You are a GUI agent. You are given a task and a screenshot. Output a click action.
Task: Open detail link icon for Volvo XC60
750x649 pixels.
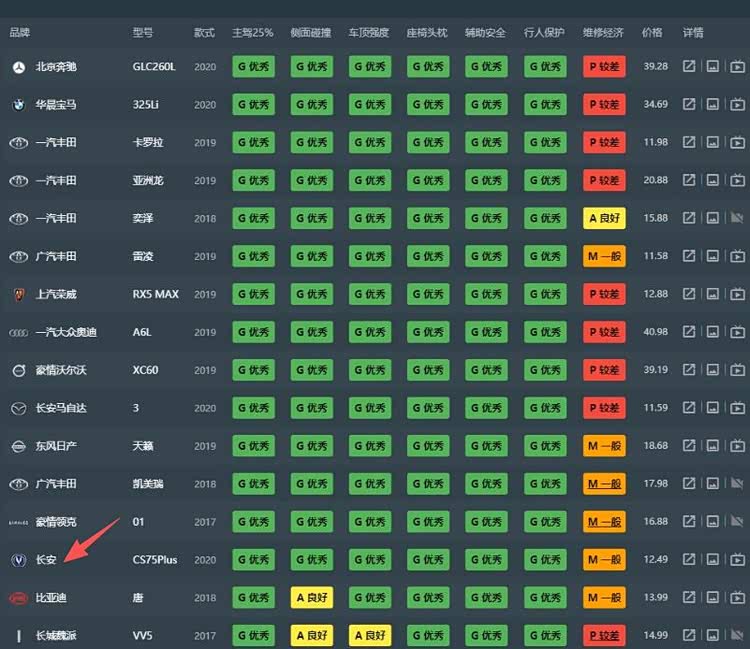pos(689,370)
